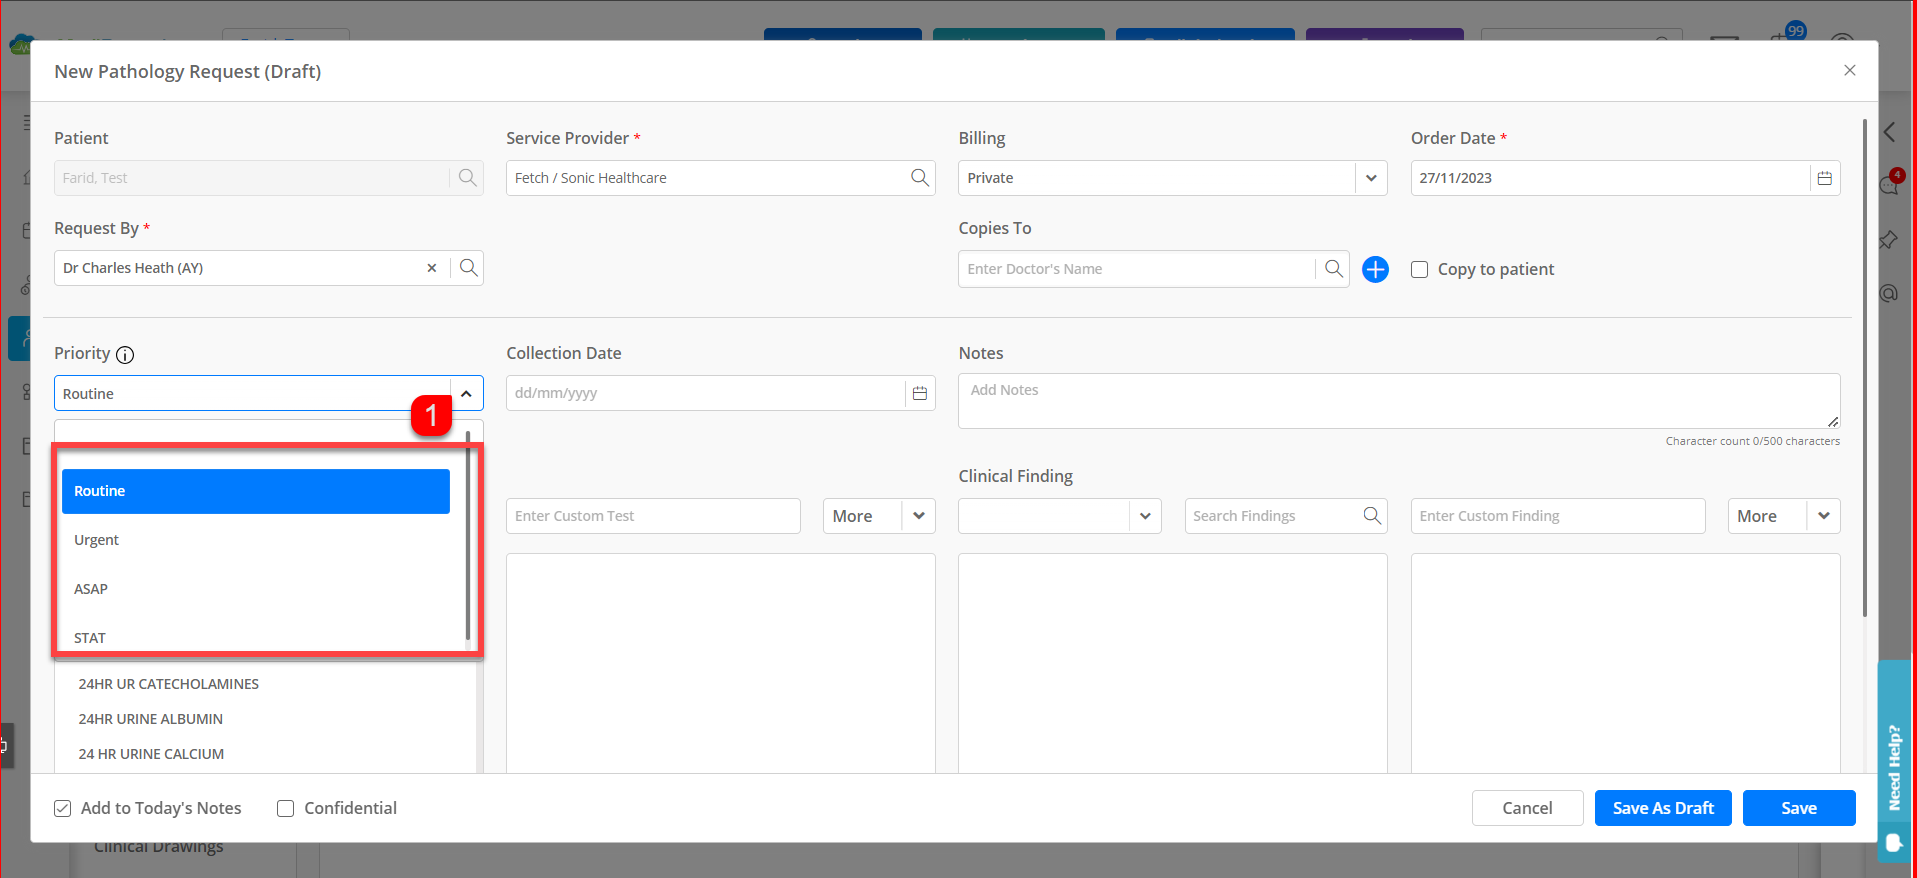Choose ASAP from the Priority list

click(256, 589)
